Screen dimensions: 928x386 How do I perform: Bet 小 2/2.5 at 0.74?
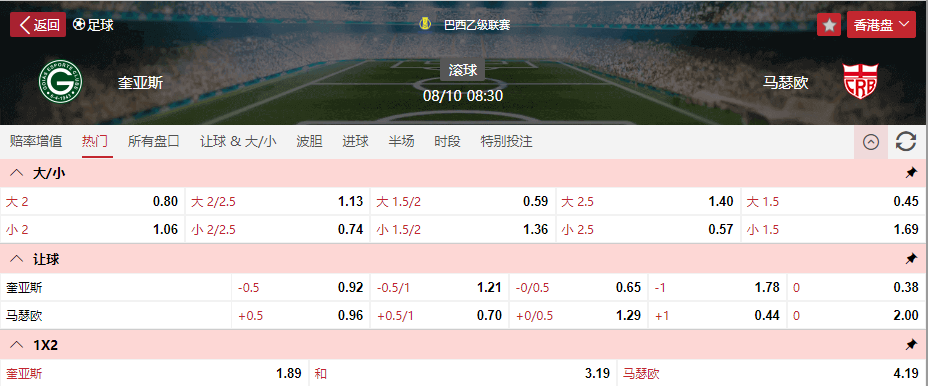coord(278,229)
